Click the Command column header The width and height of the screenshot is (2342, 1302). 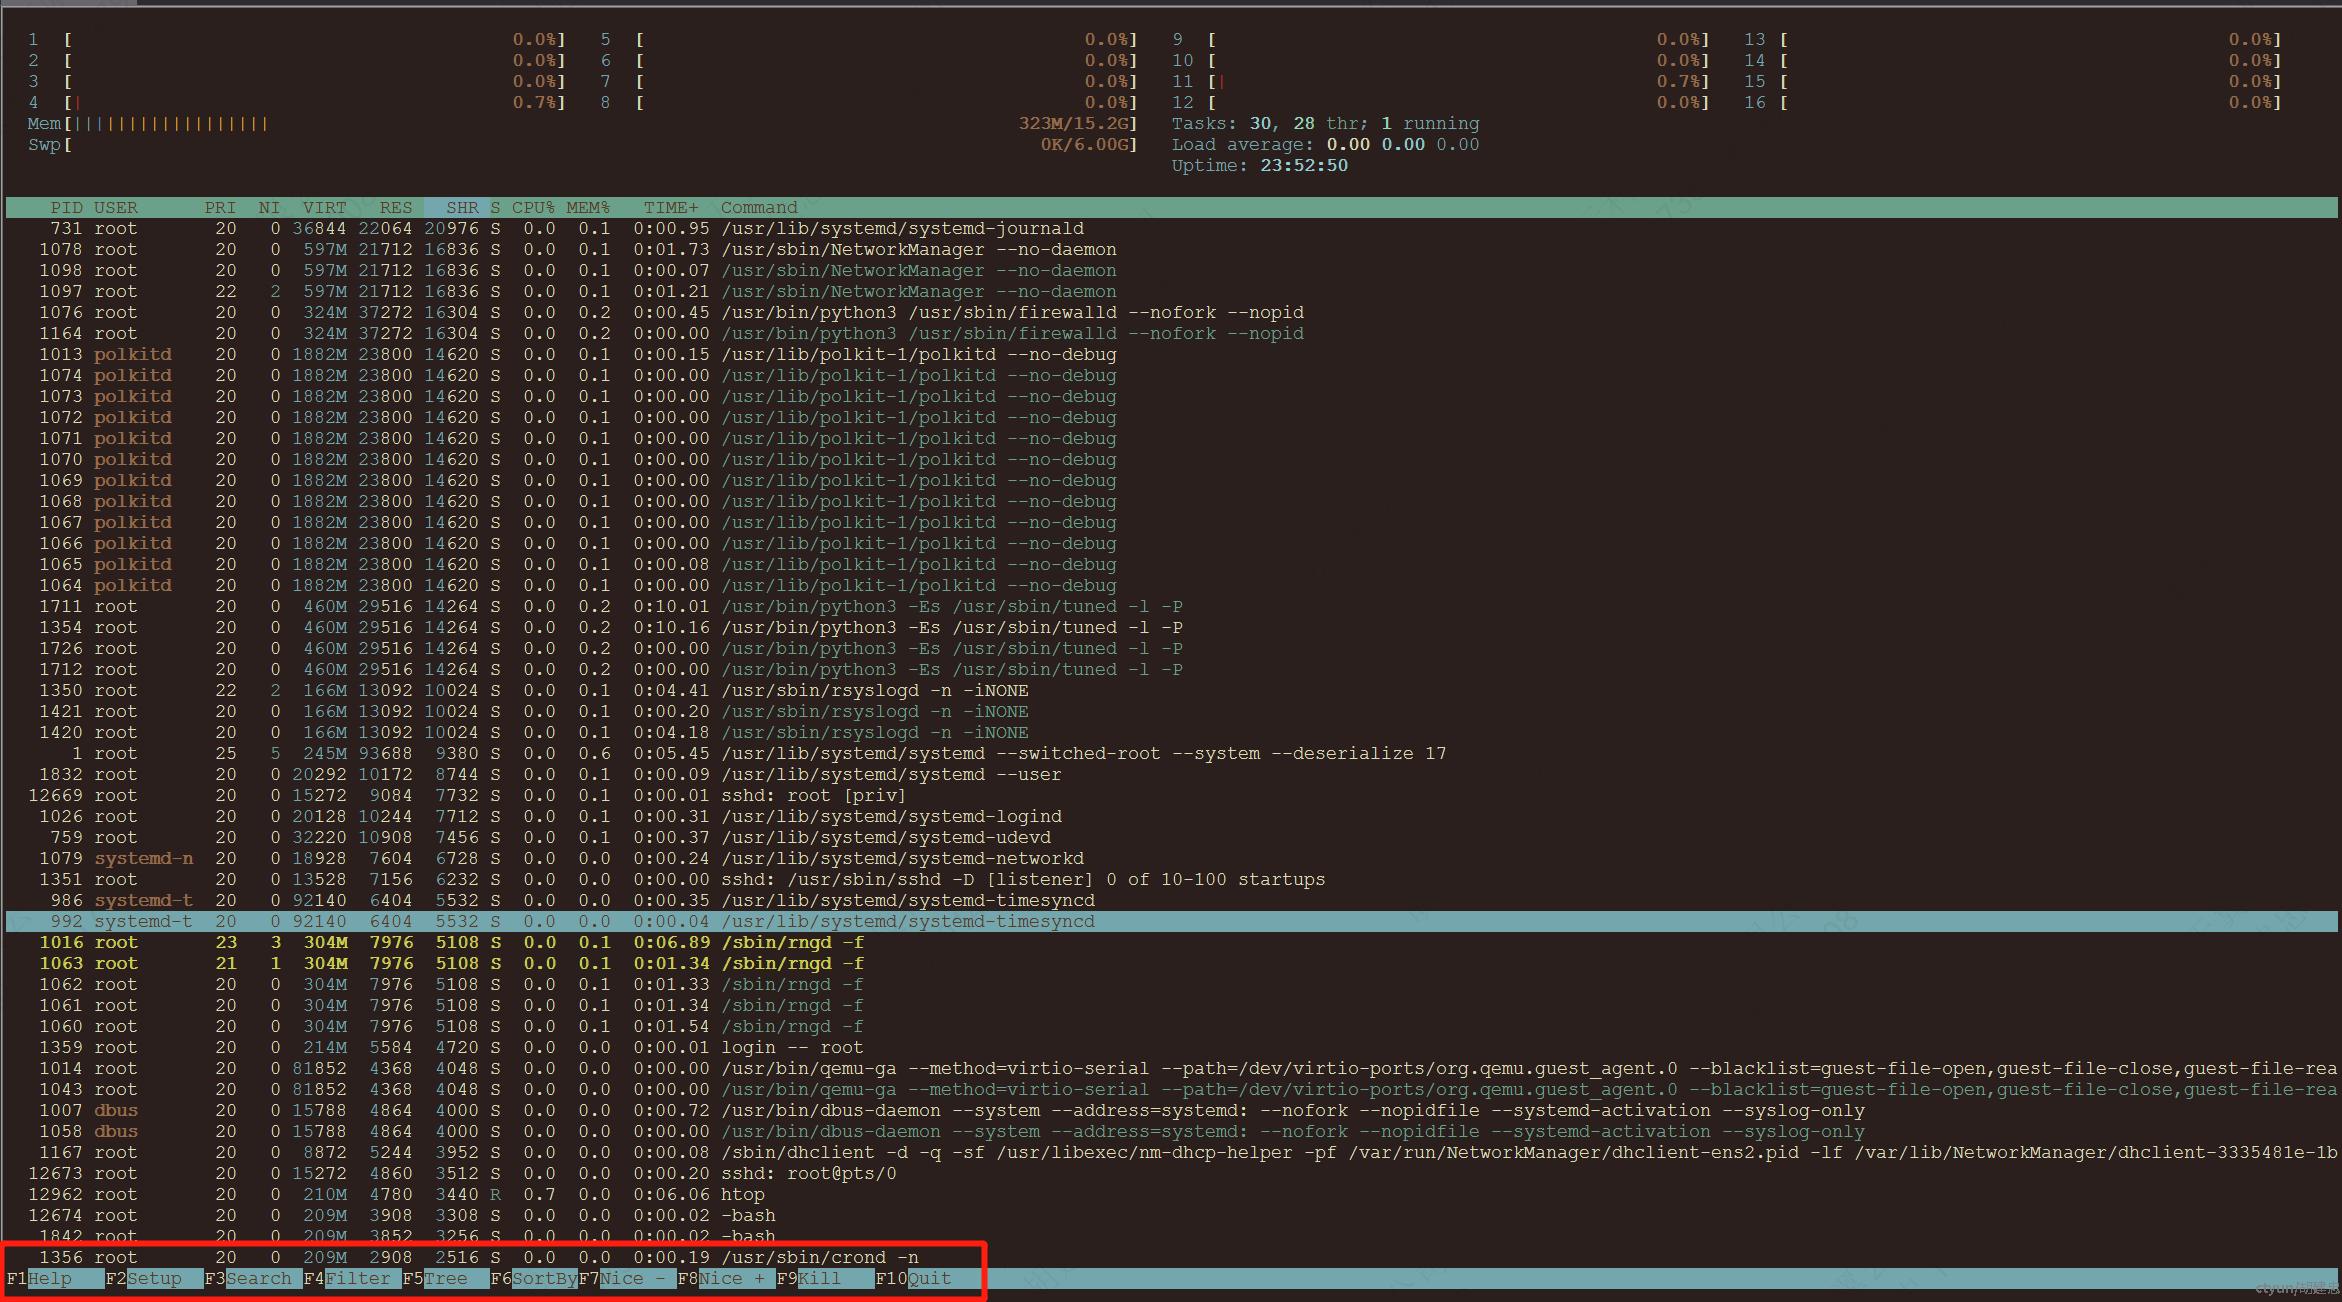[x=759, y=208]
